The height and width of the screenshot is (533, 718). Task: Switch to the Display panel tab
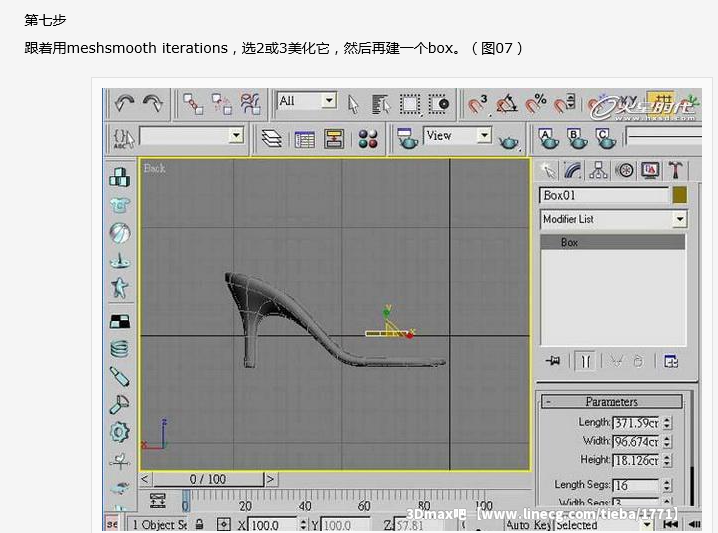650,170
